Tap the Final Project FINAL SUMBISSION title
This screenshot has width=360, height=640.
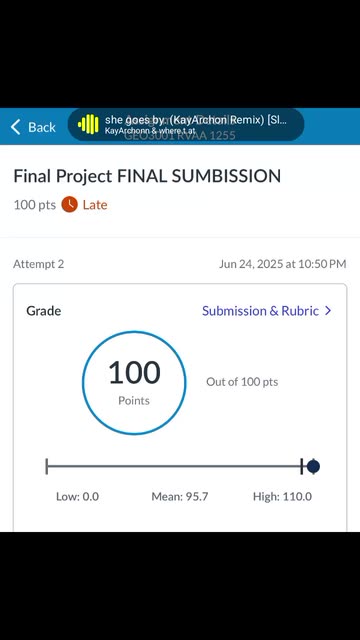click(x=147, y=176)
